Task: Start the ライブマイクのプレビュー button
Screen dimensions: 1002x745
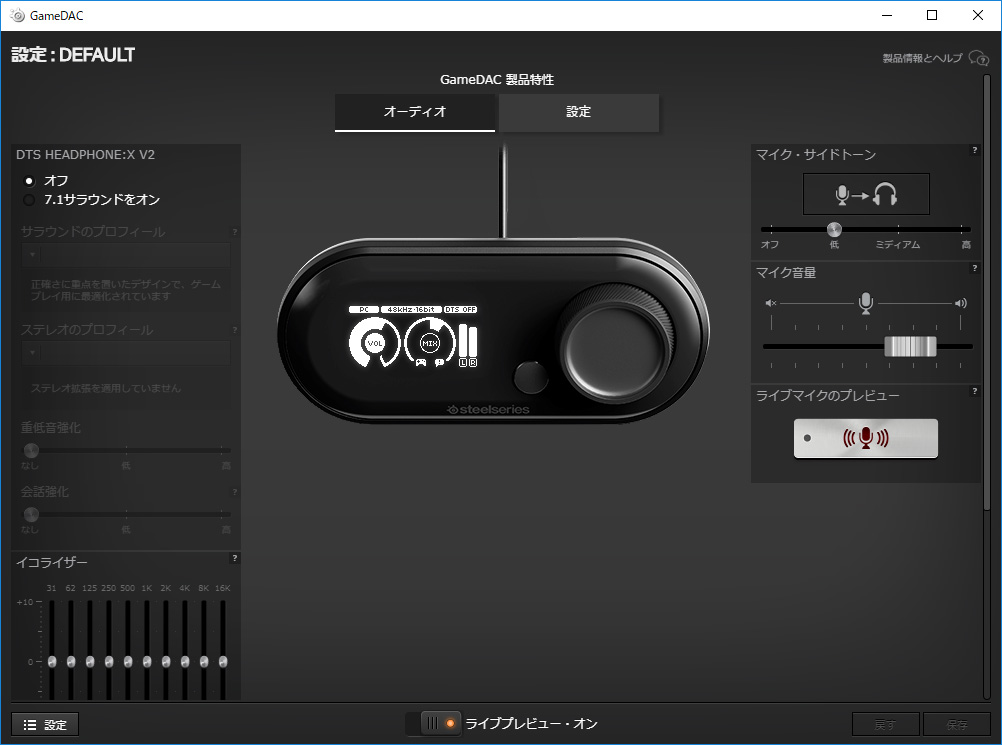Action: [x=866, y=438]
